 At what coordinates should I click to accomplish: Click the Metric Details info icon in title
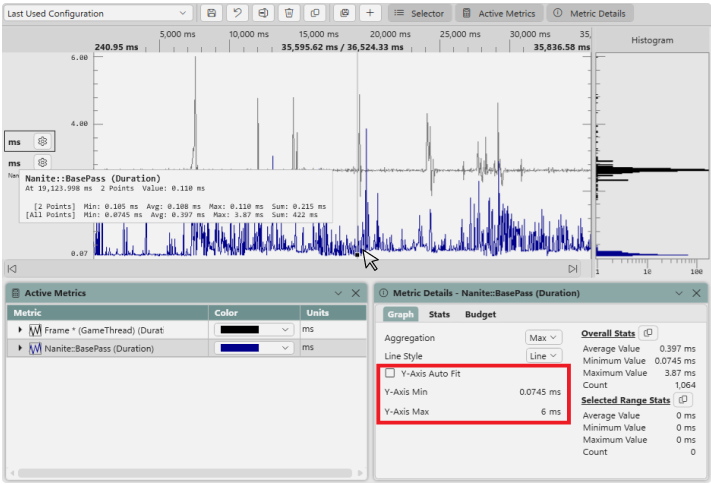pos(383,293)
